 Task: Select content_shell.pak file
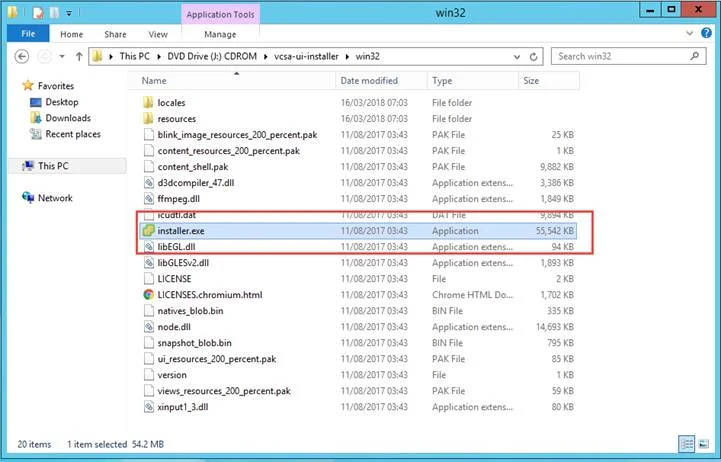tap(193, 167)
